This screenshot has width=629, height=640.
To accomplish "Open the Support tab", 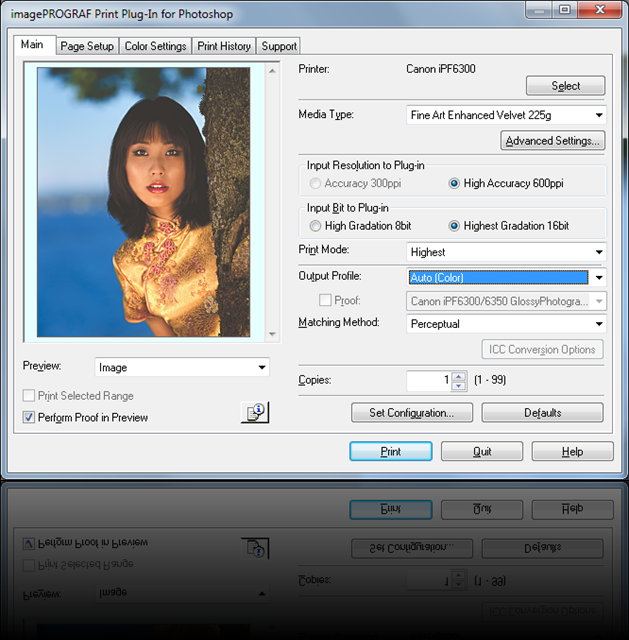I will click(x=279, y=46).
